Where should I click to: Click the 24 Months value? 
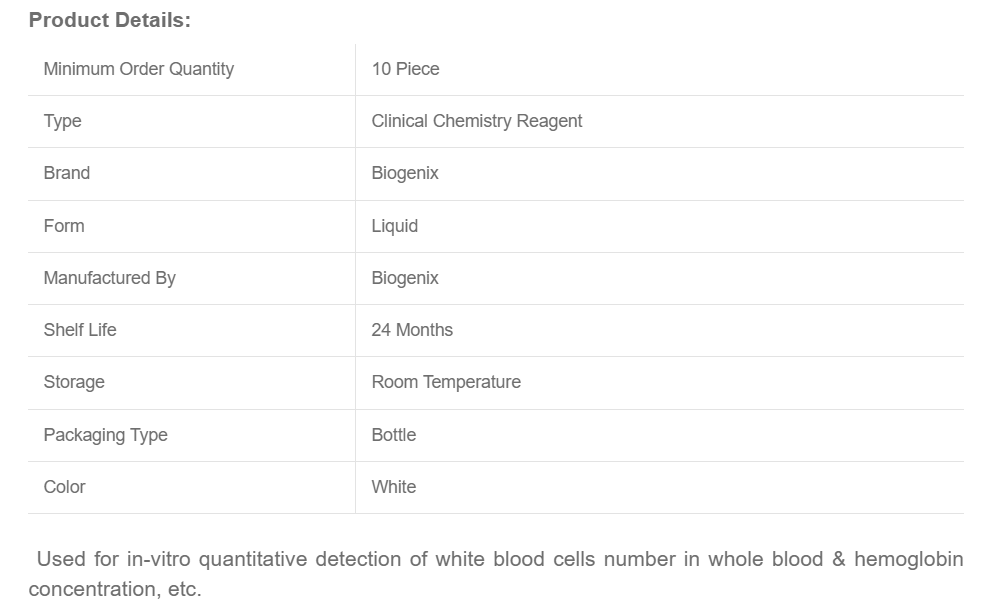click(x=412, y=330)
